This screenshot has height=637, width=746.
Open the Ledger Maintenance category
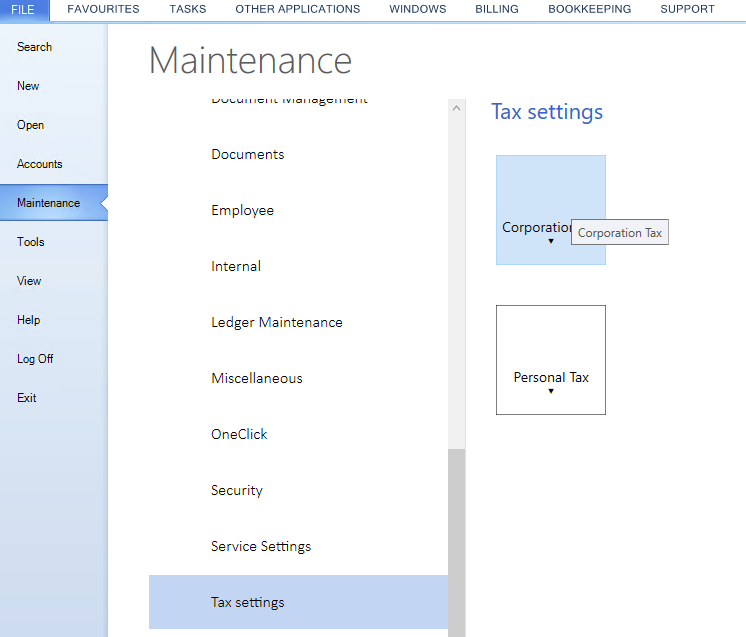[298, 322]
